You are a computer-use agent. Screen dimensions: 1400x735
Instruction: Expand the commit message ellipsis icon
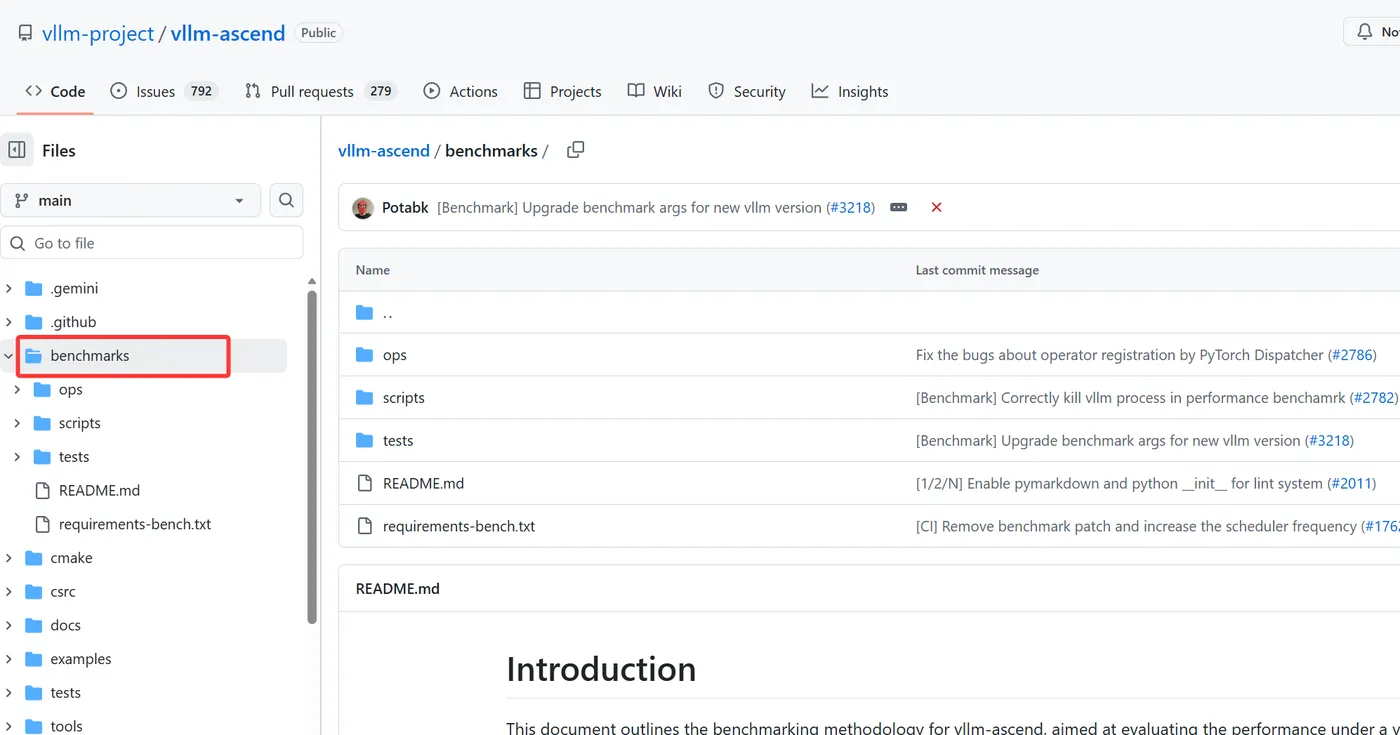(x=899, y=207)
